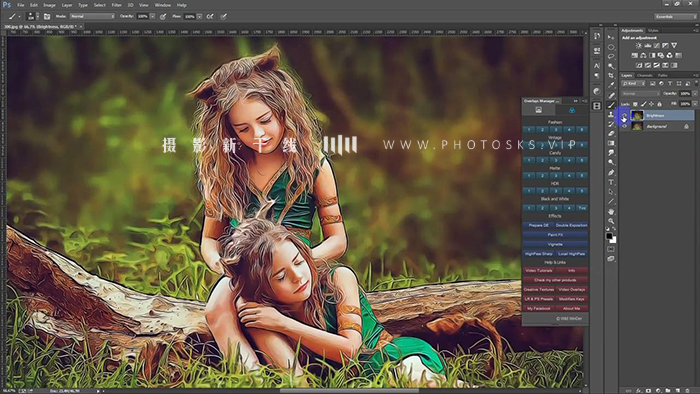Select the Hand tool

pos(611,211)
